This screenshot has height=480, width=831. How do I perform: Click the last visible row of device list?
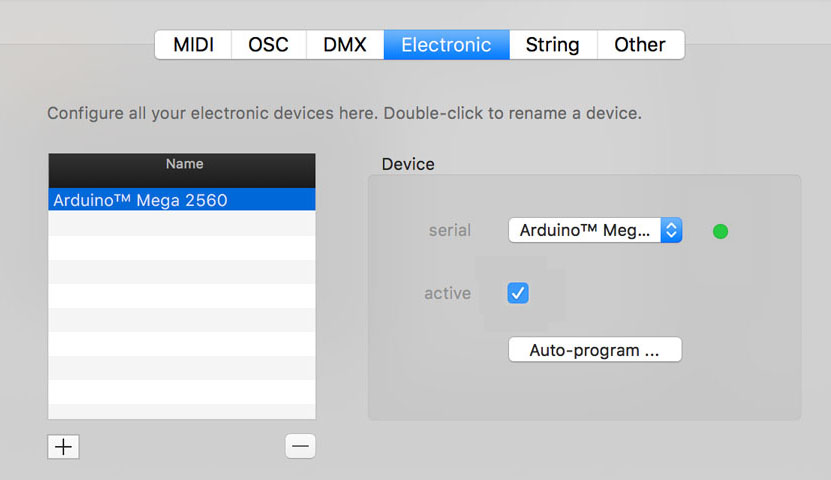[x=181, y=411]
